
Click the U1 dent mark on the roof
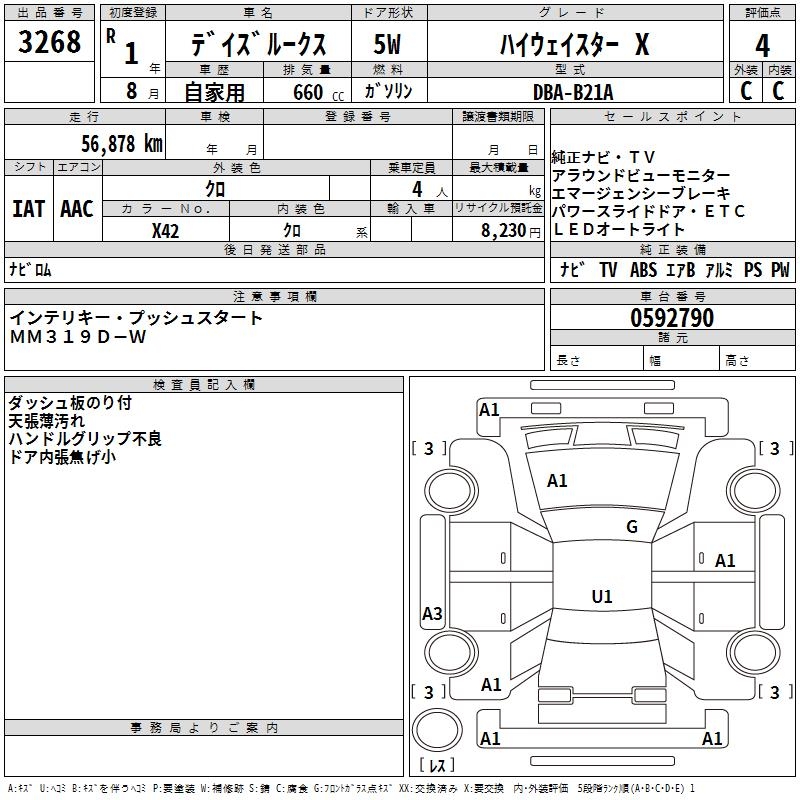(x=602, y=597)
